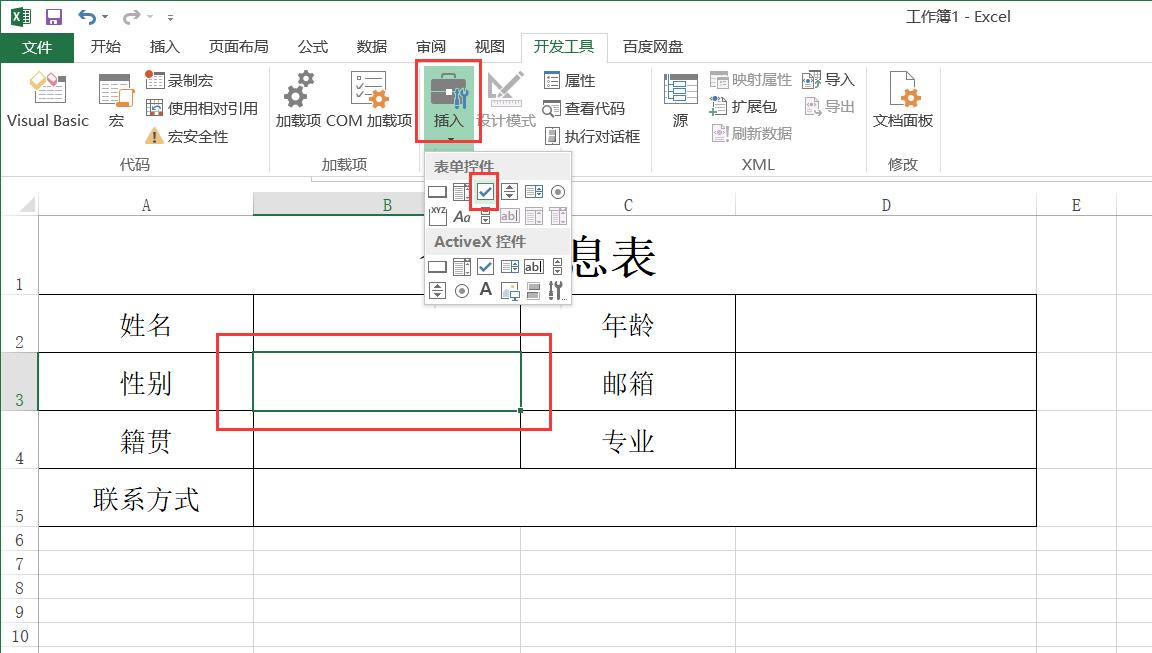Switch to the 视图 tab
Image resolution: width=1152 pixels, height=653 pixels.
point(489,47)
